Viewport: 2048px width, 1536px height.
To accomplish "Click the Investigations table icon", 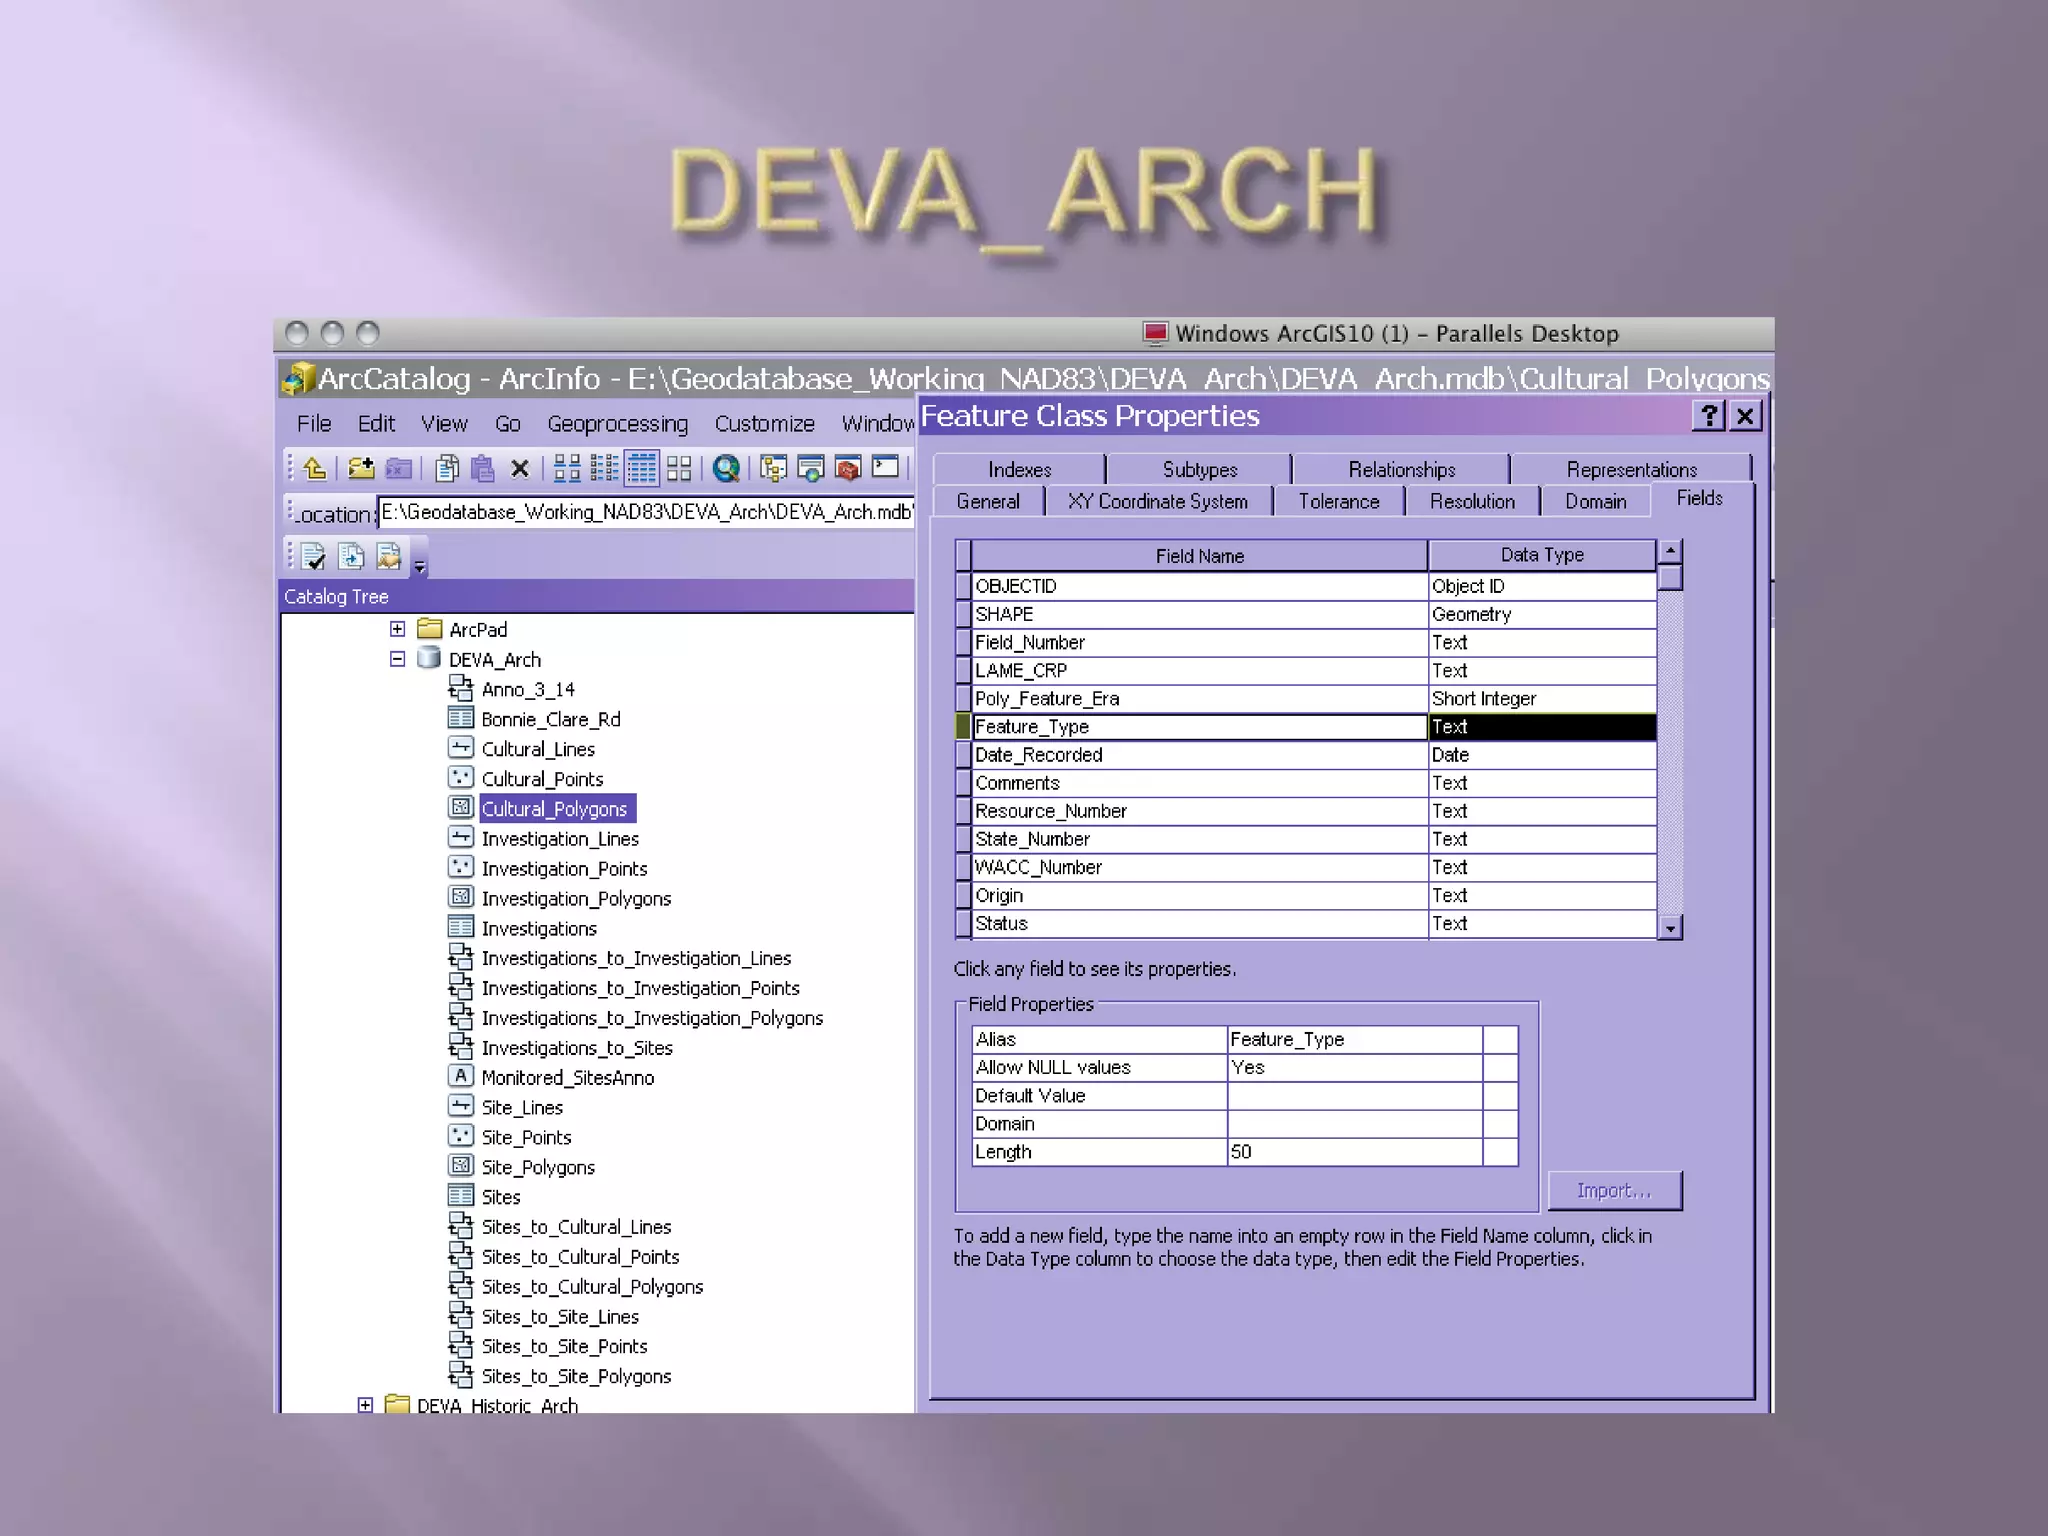I will (461, 927).
